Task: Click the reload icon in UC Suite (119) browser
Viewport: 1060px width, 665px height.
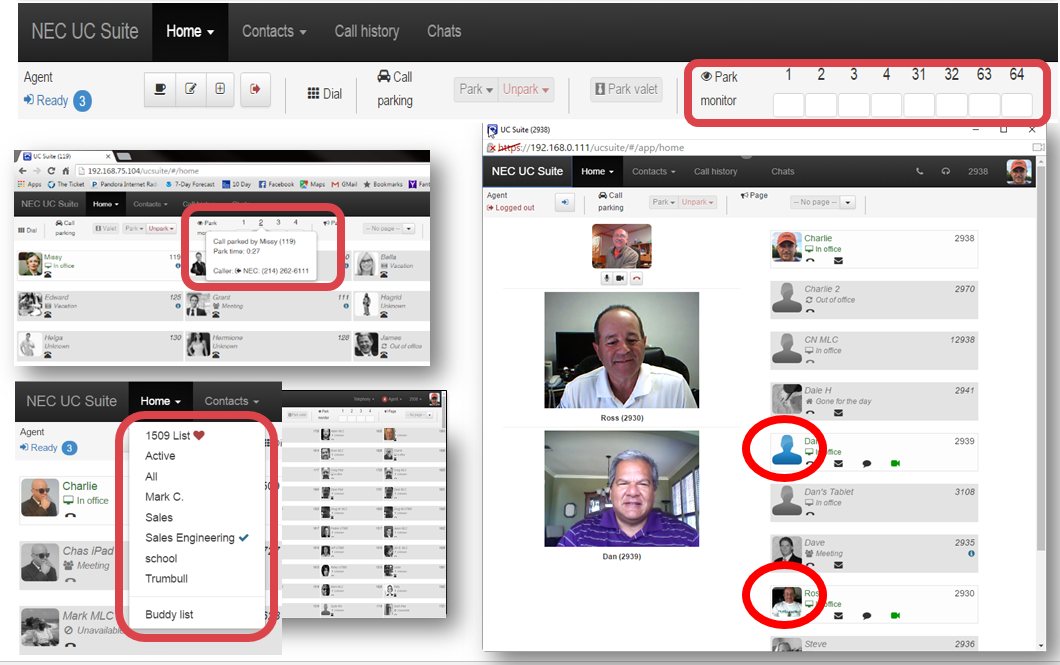Action: click(51, 171)
